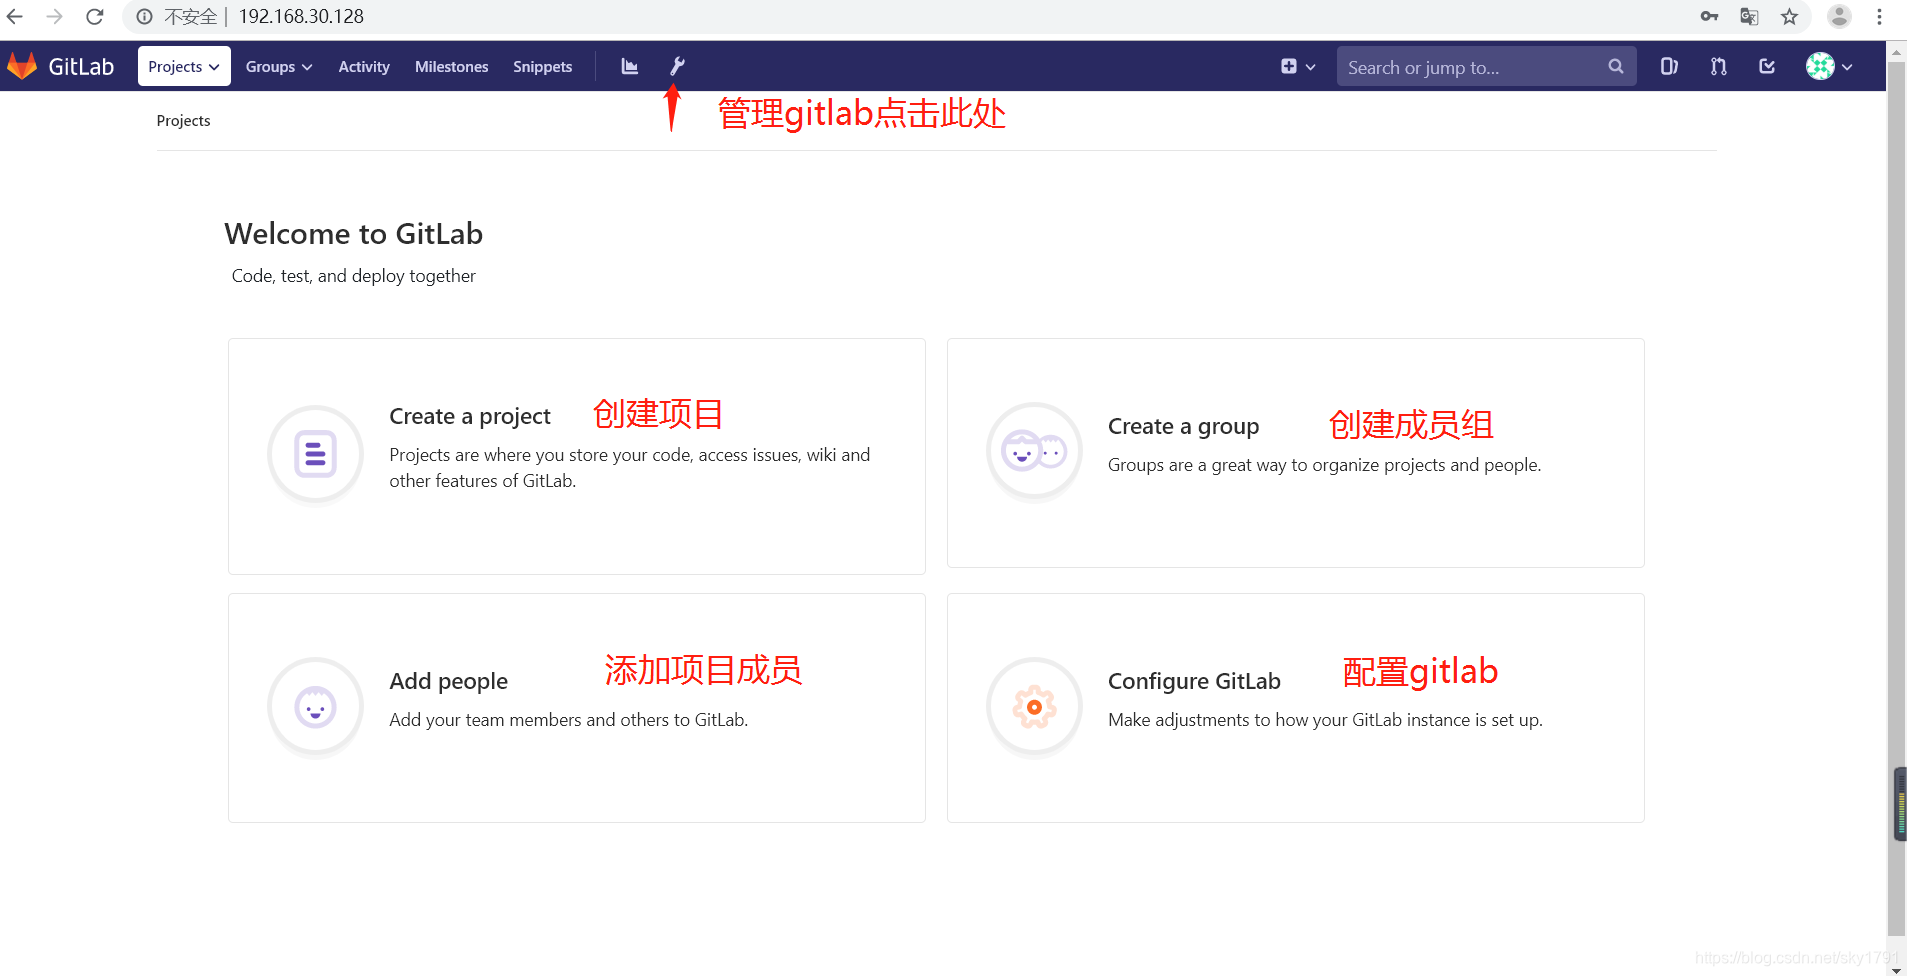Image resolution: width=1907 pixels, height=976 pixels.
Task: Click the new item plus icon
Action: click(x=1289, y=66)
